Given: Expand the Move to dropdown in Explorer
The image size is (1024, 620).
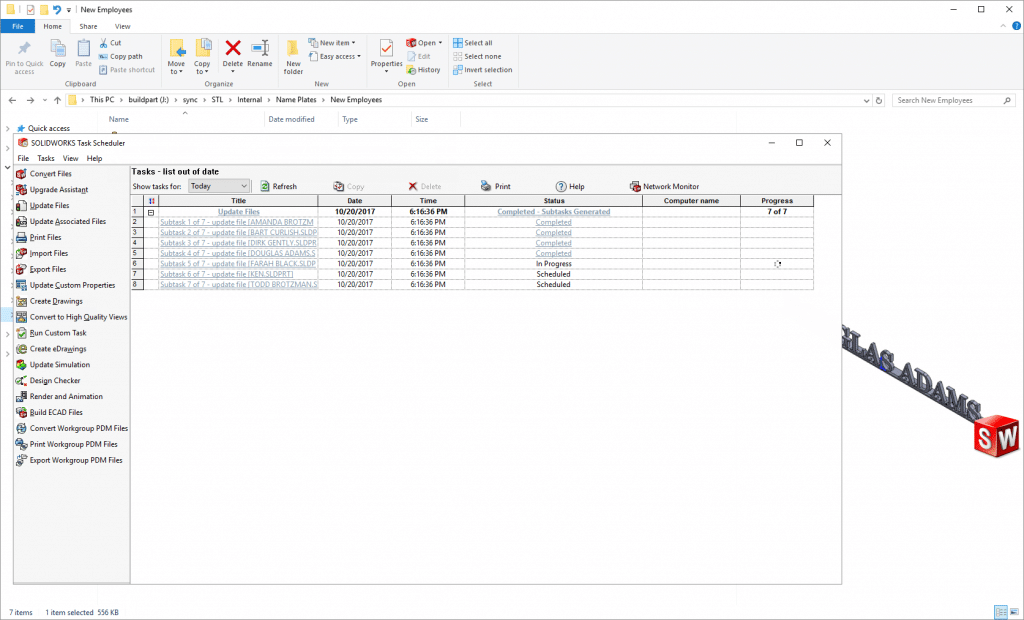Looking at the screenshot, I should click(176, 68).
